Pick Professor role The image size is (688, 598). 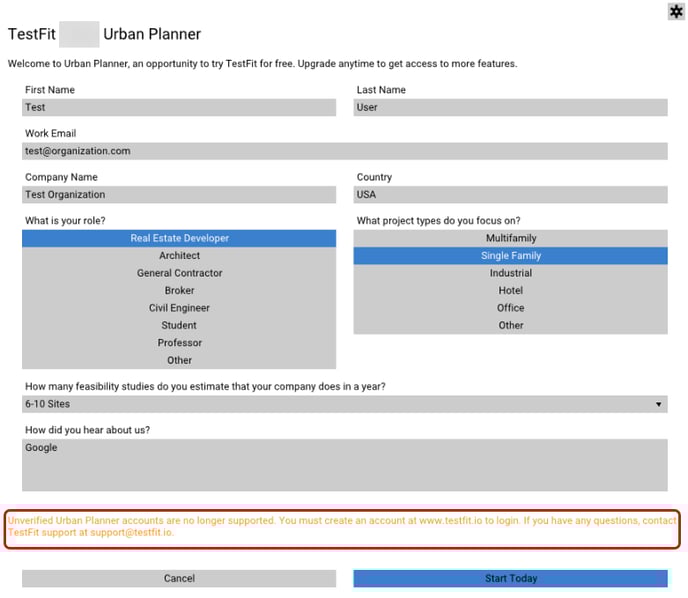[x=179, y=343]
